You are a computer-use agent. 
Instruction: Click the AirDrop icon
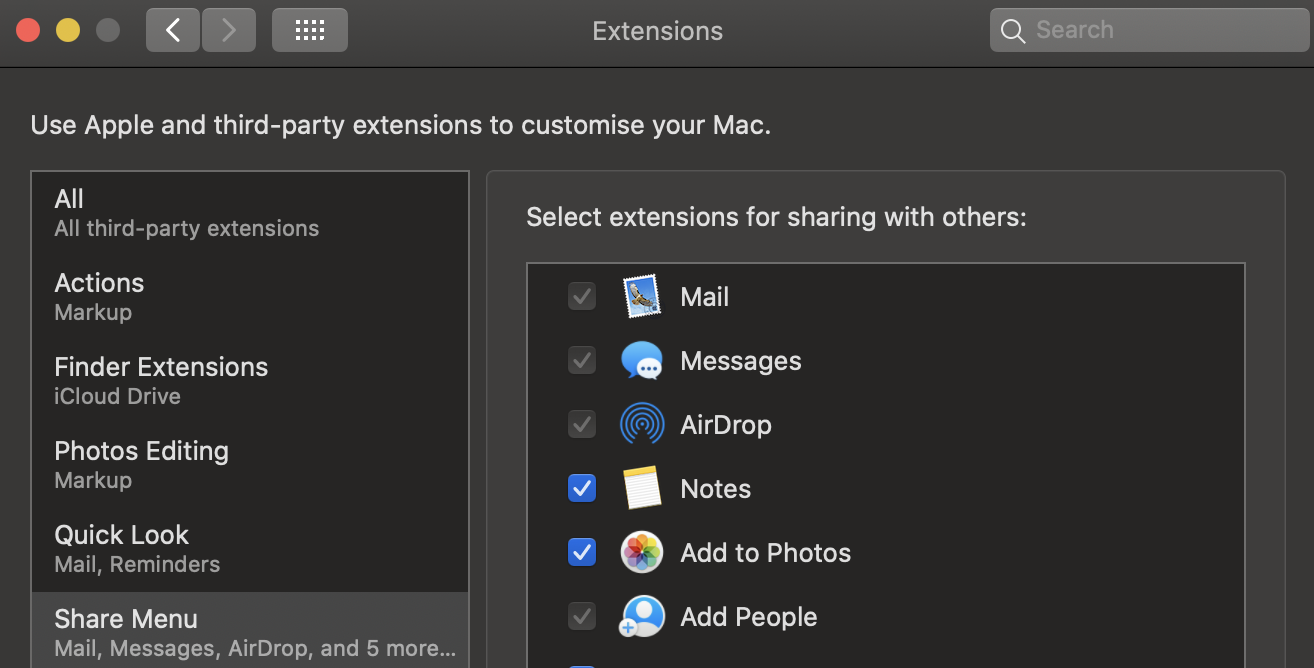642,425
